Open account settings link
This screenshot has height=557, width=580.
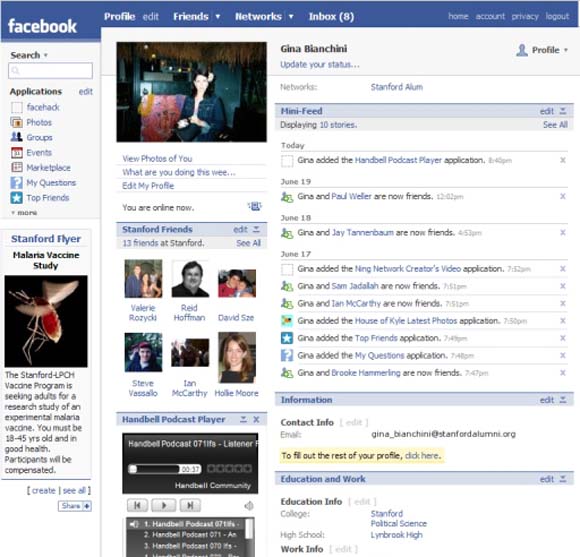tap(490, 16)
